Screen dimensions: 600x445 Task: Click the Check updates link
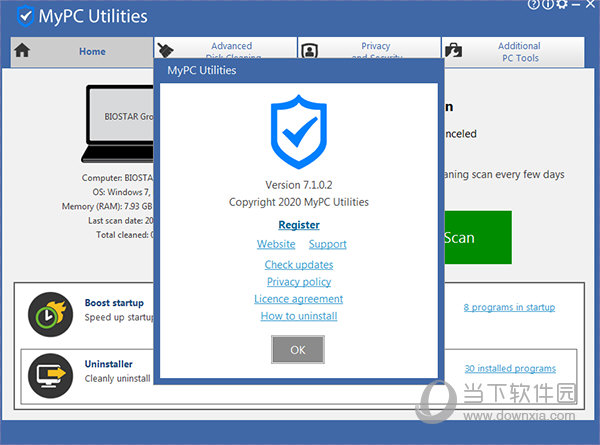point(298,265)
